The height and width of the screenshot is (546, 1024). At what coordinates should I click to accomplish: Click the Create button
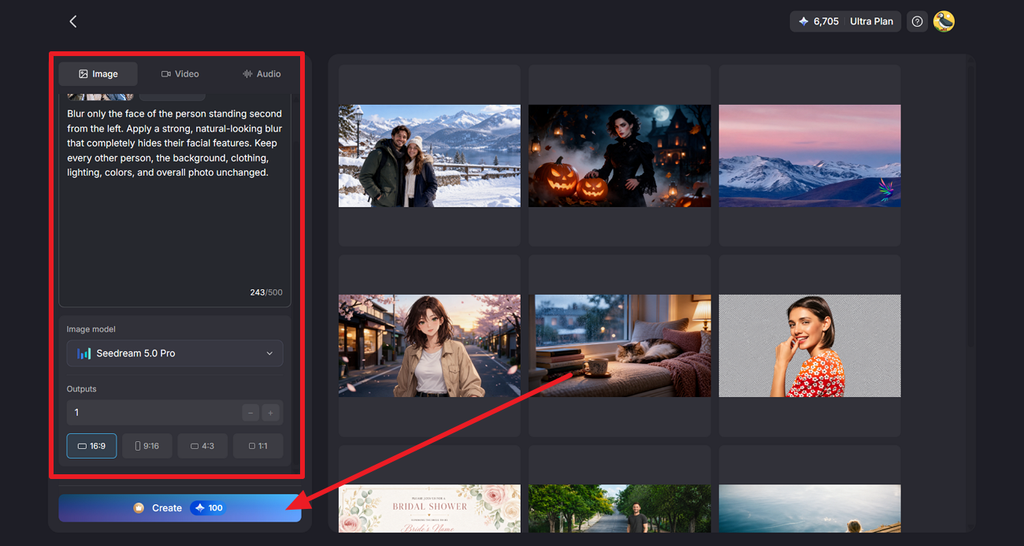pos(180,508)
